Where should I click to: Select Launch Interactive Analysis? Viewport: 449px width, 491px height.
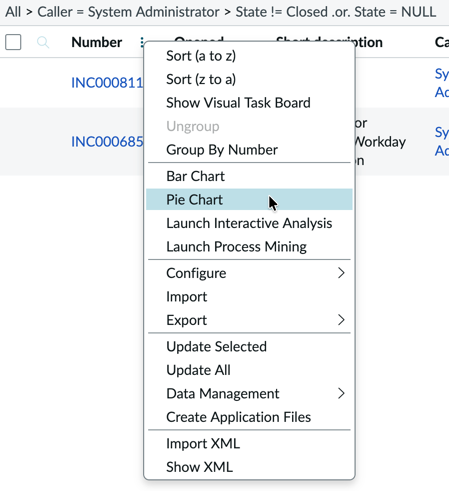(249, 223)
